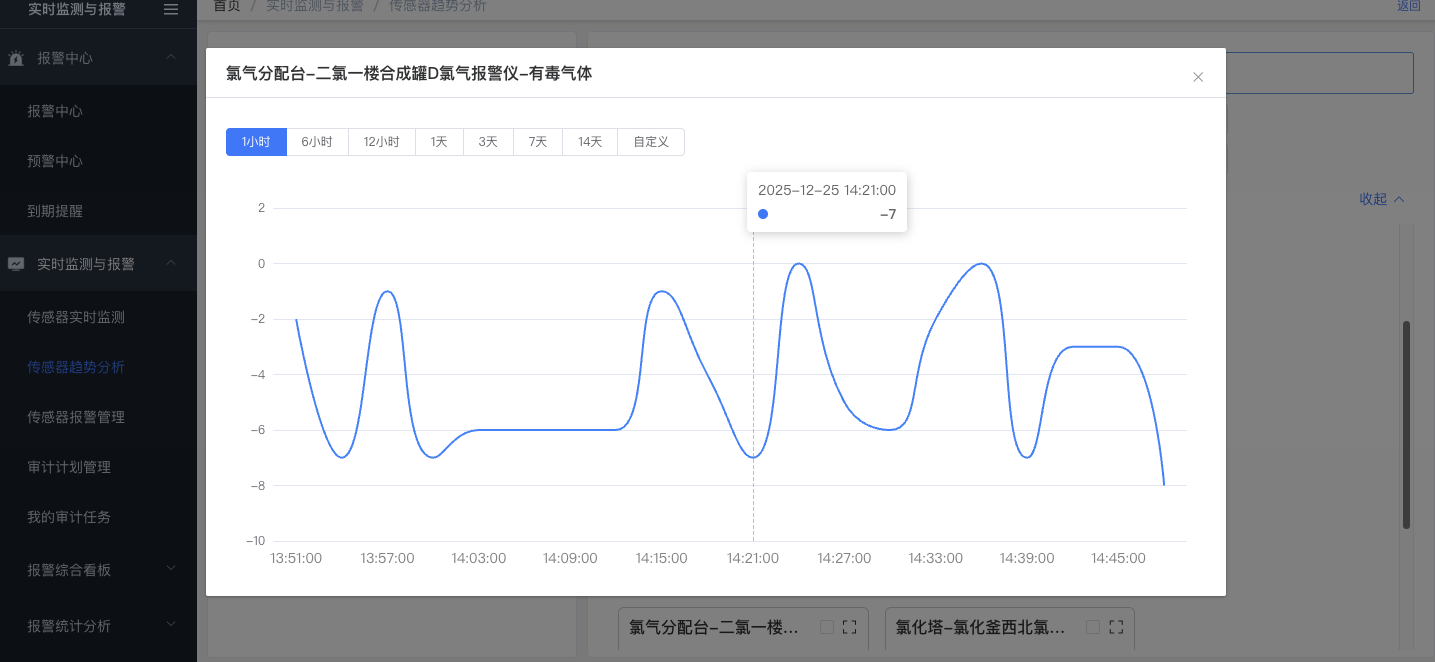Image resolution: width=1435 pixels, height=662 pixels.
Task: Expand the 报警综合看板 submenu
Action: click(x=171, y=569)
